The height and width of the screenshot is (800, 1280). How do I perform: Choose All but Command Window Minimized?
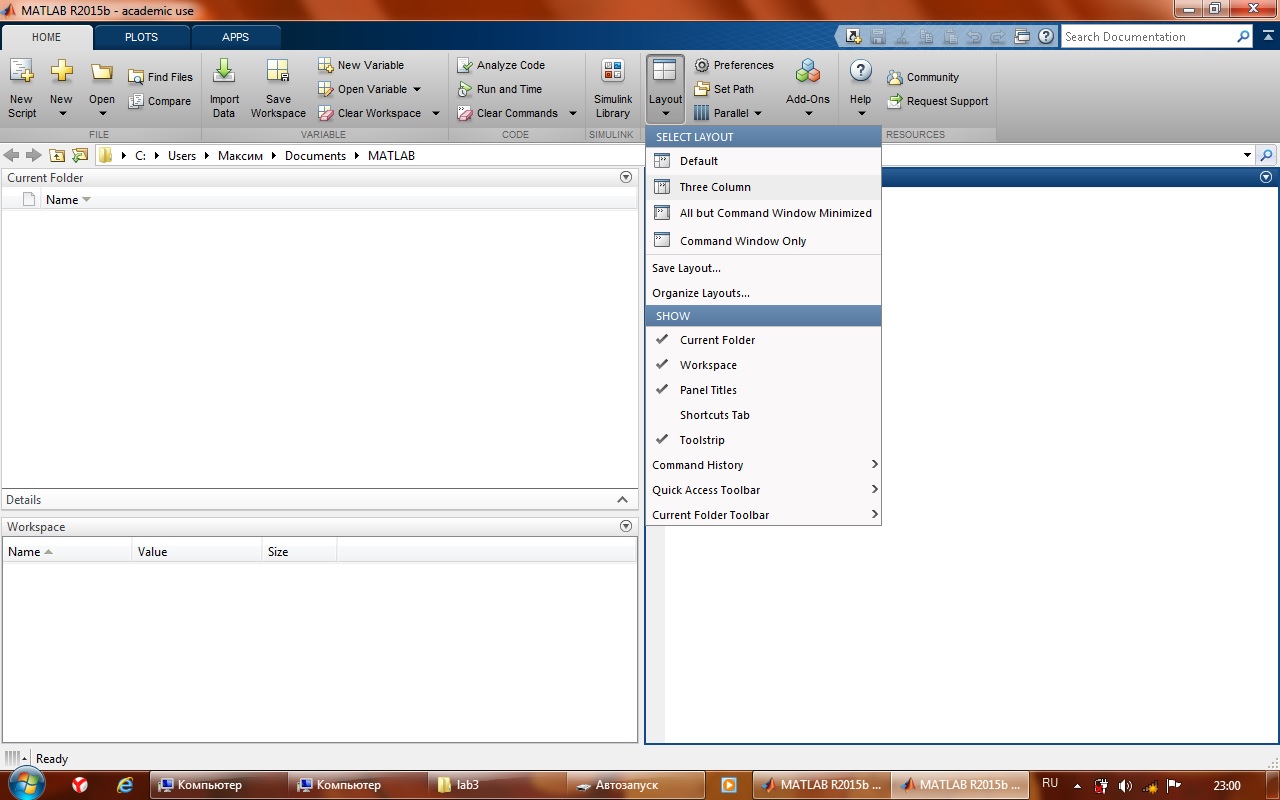[763, 213]
